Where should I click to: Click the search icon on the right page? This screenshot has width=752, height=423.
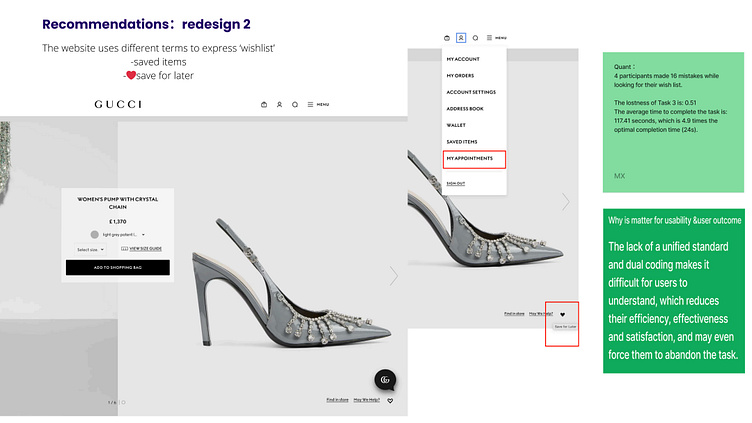point(475,38)
